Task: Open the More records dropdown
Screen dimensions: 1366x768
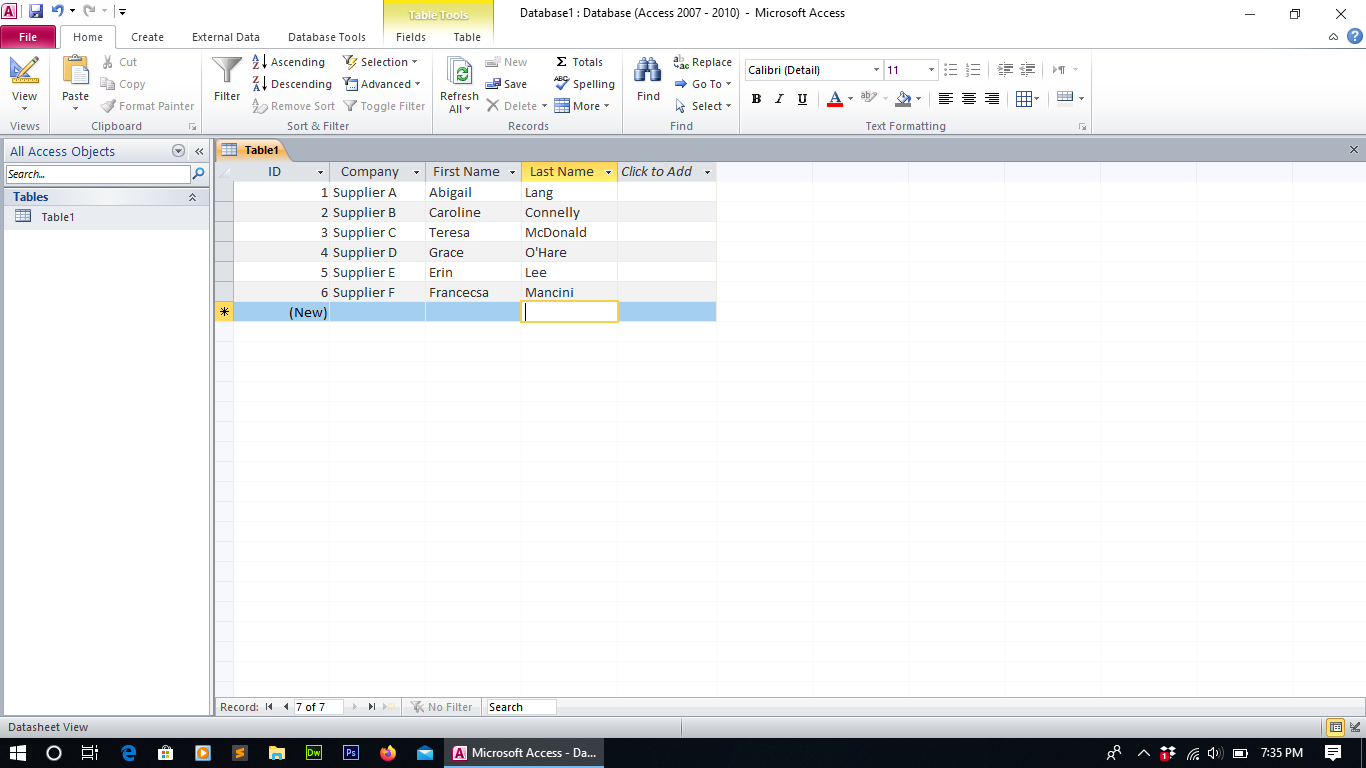Action: tap(582, 106)
